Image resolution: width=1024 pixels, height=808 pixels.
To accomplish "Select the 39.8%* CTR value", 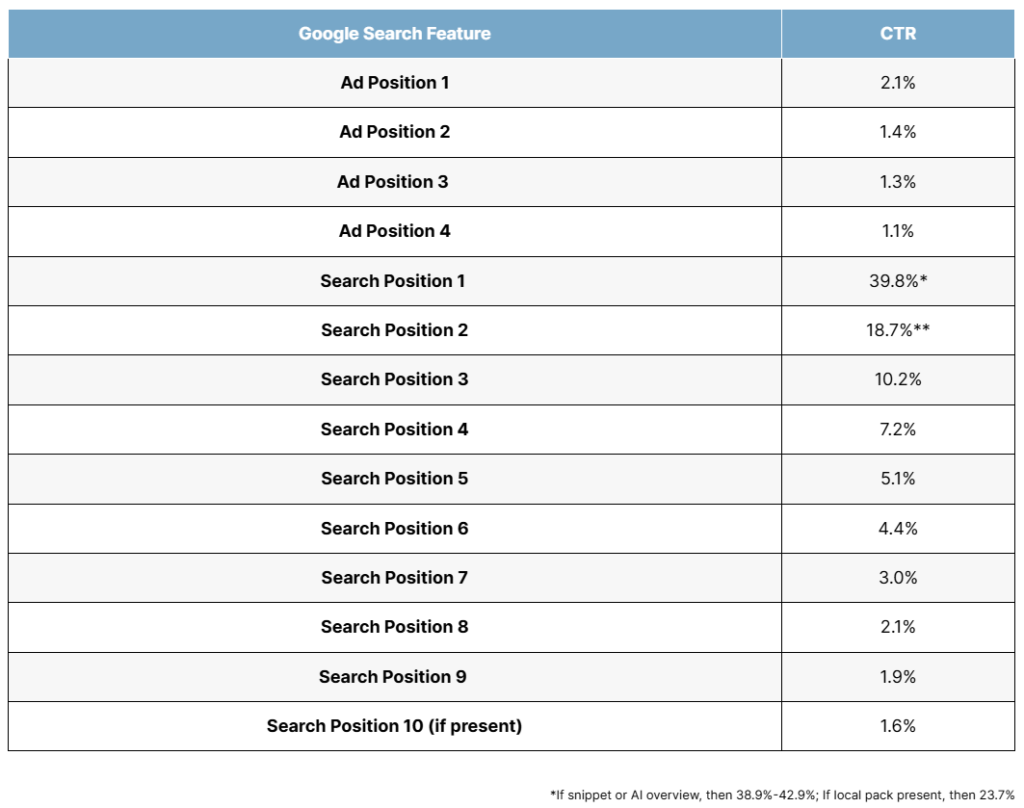I will click(898, 281).
